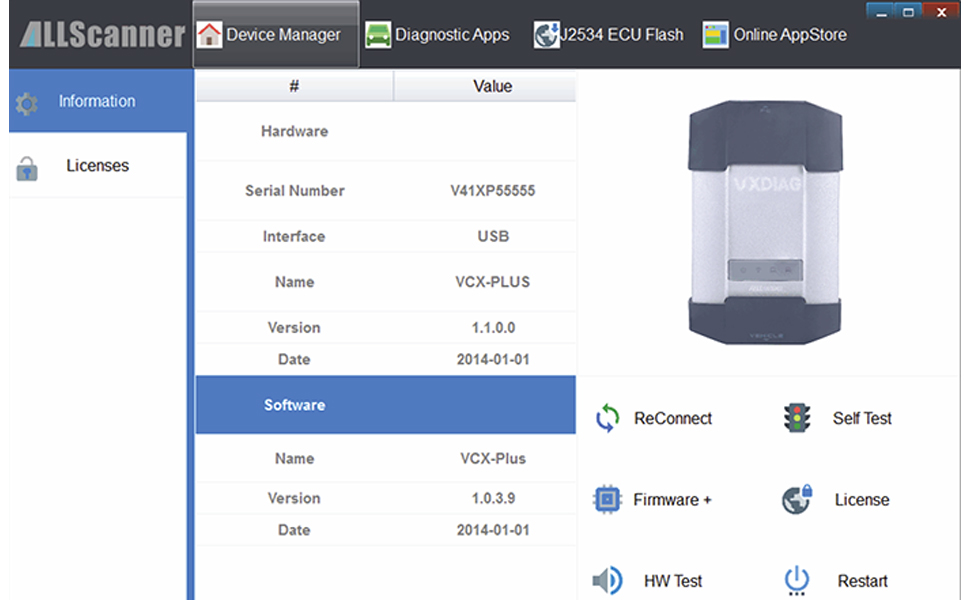Viewport: 970px width, 600px height.
Task: Click the Restart button label
Action: (862, 581)
